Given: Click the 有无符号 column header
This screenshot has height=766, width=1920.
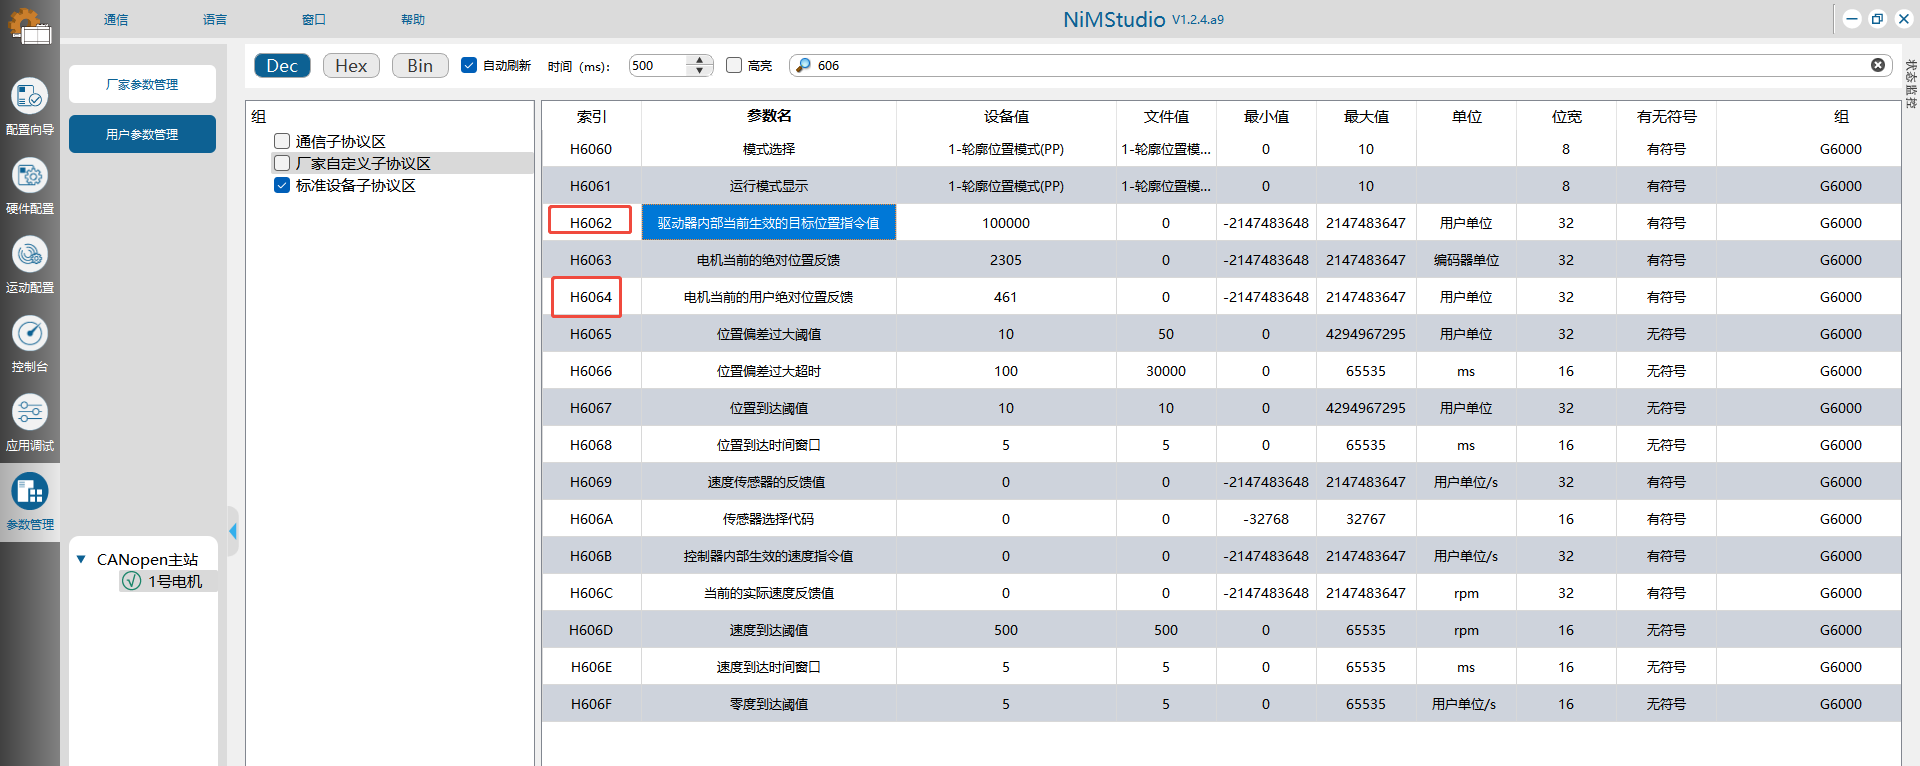Looking at the screenshot, I should point(1666,116).
